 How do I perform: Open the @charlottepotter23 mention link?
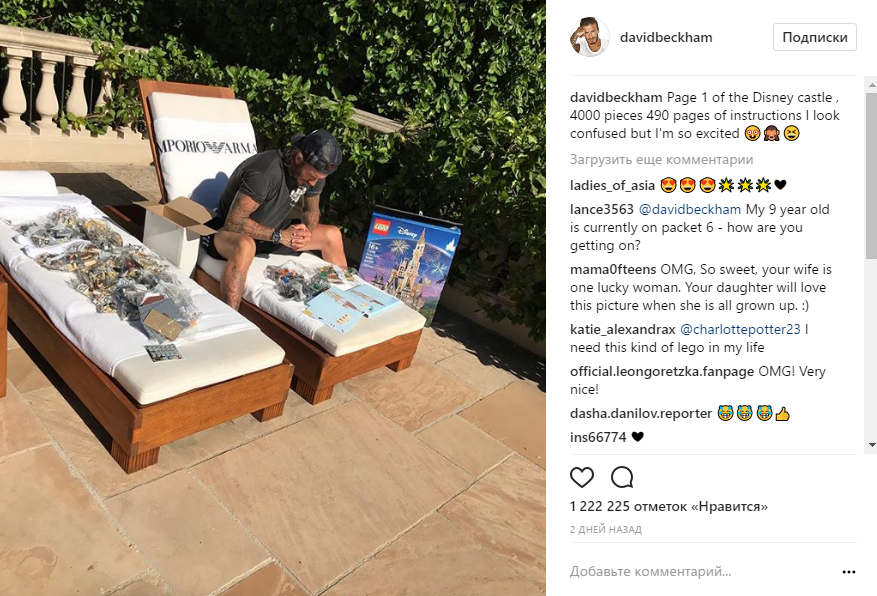[x=740, y=329]
